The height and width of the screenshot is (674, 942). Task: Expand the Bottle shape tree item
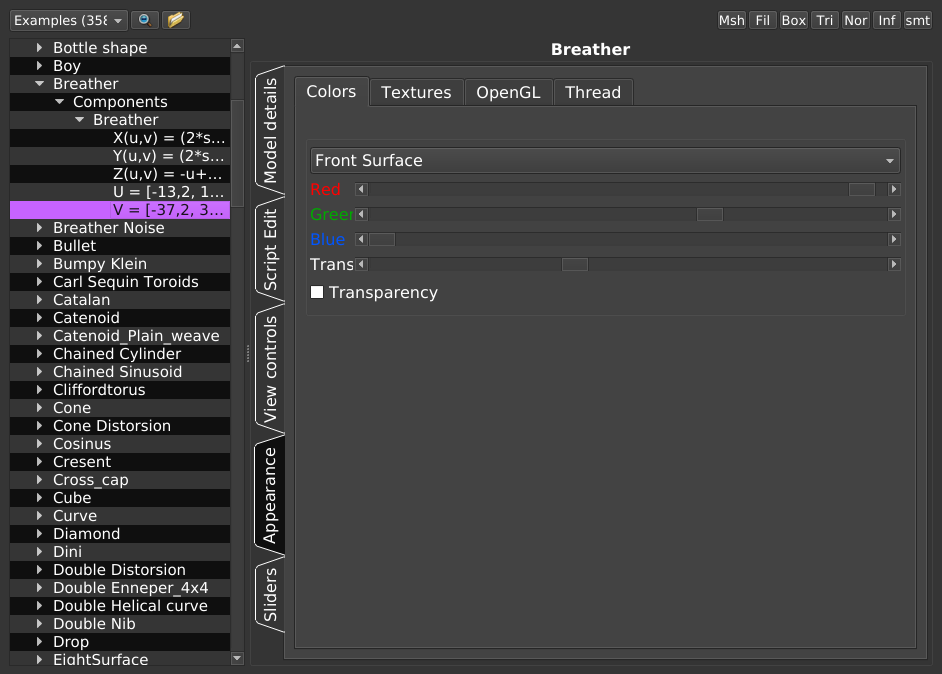[x=40, y=47]
